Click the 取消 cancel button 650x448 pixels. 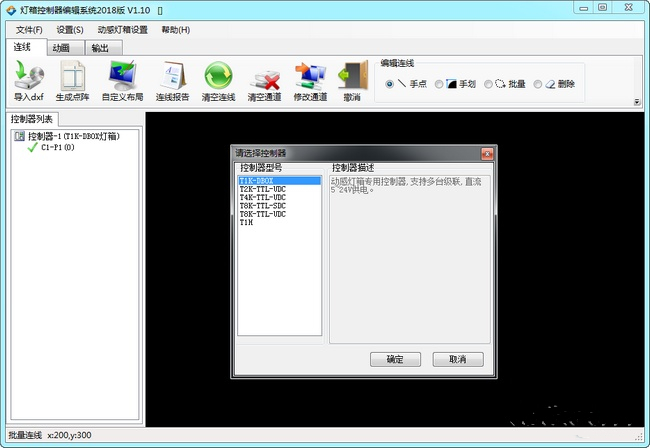point(458,359)
